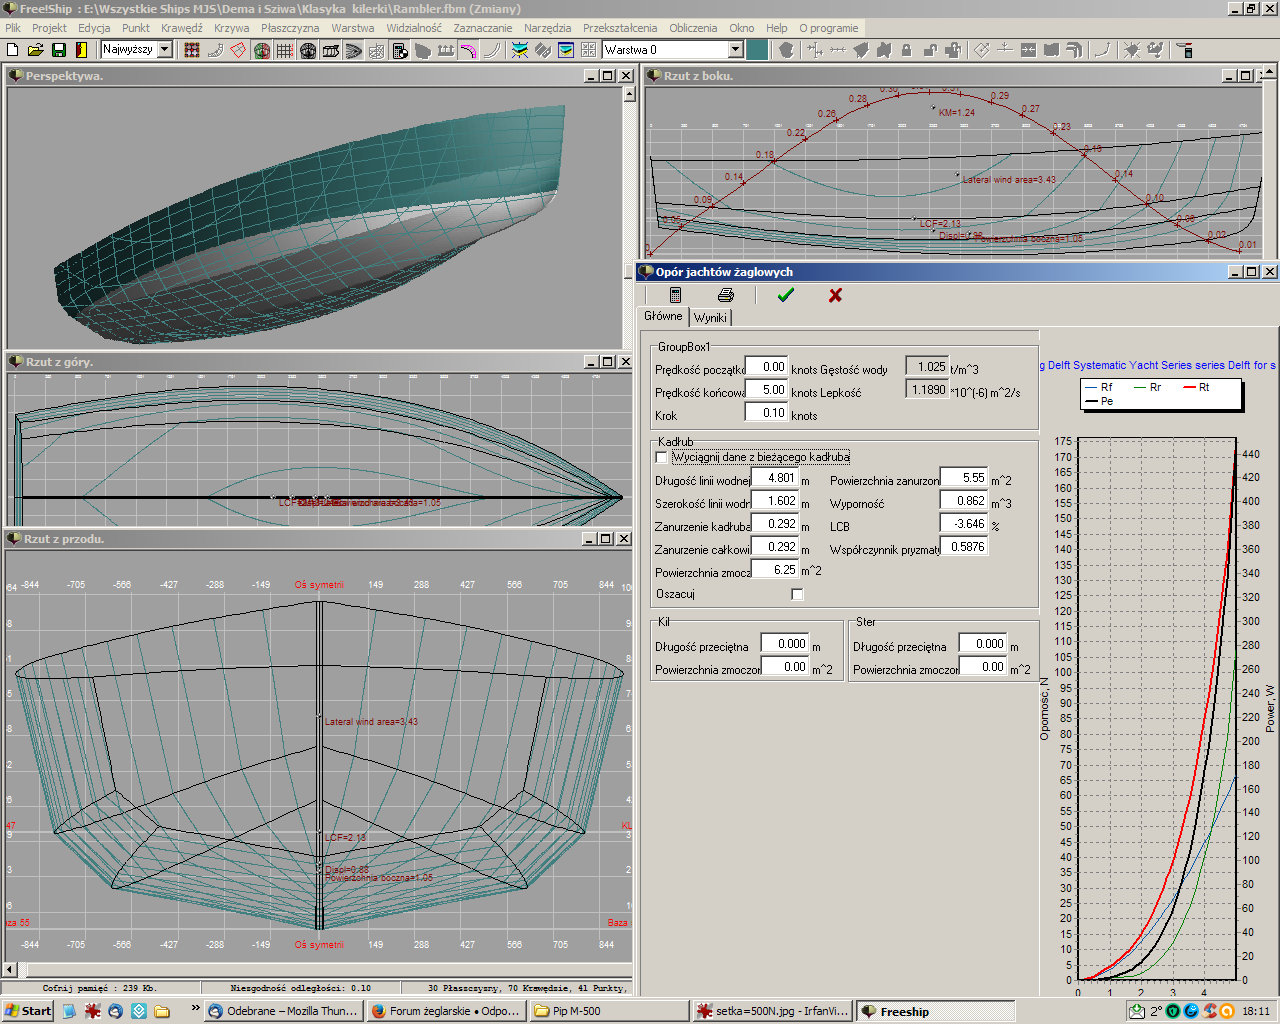Click the Save file floppy disk icon
The height and width of the screenshot is (1024, 1280).
coord(59,50)
